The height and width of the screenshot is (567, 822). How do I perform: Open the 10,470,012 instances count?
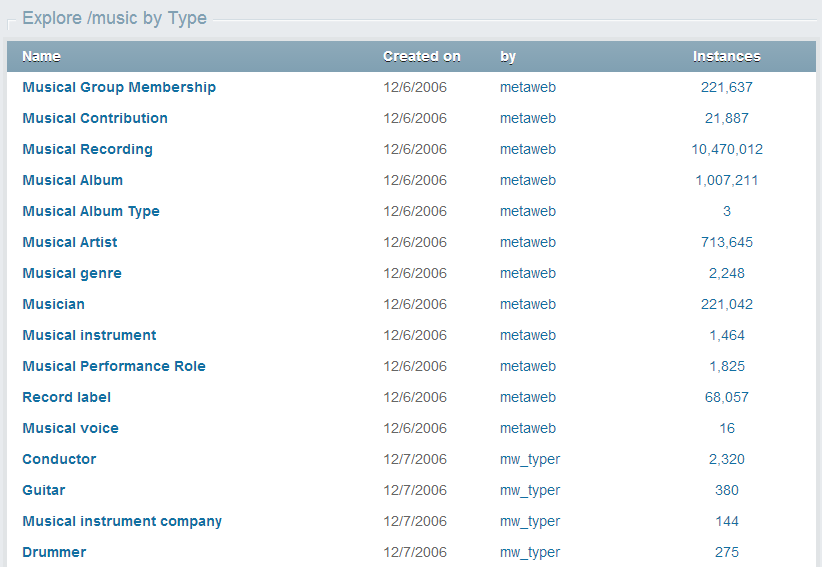pyautogui.click(x=727, y=149)
